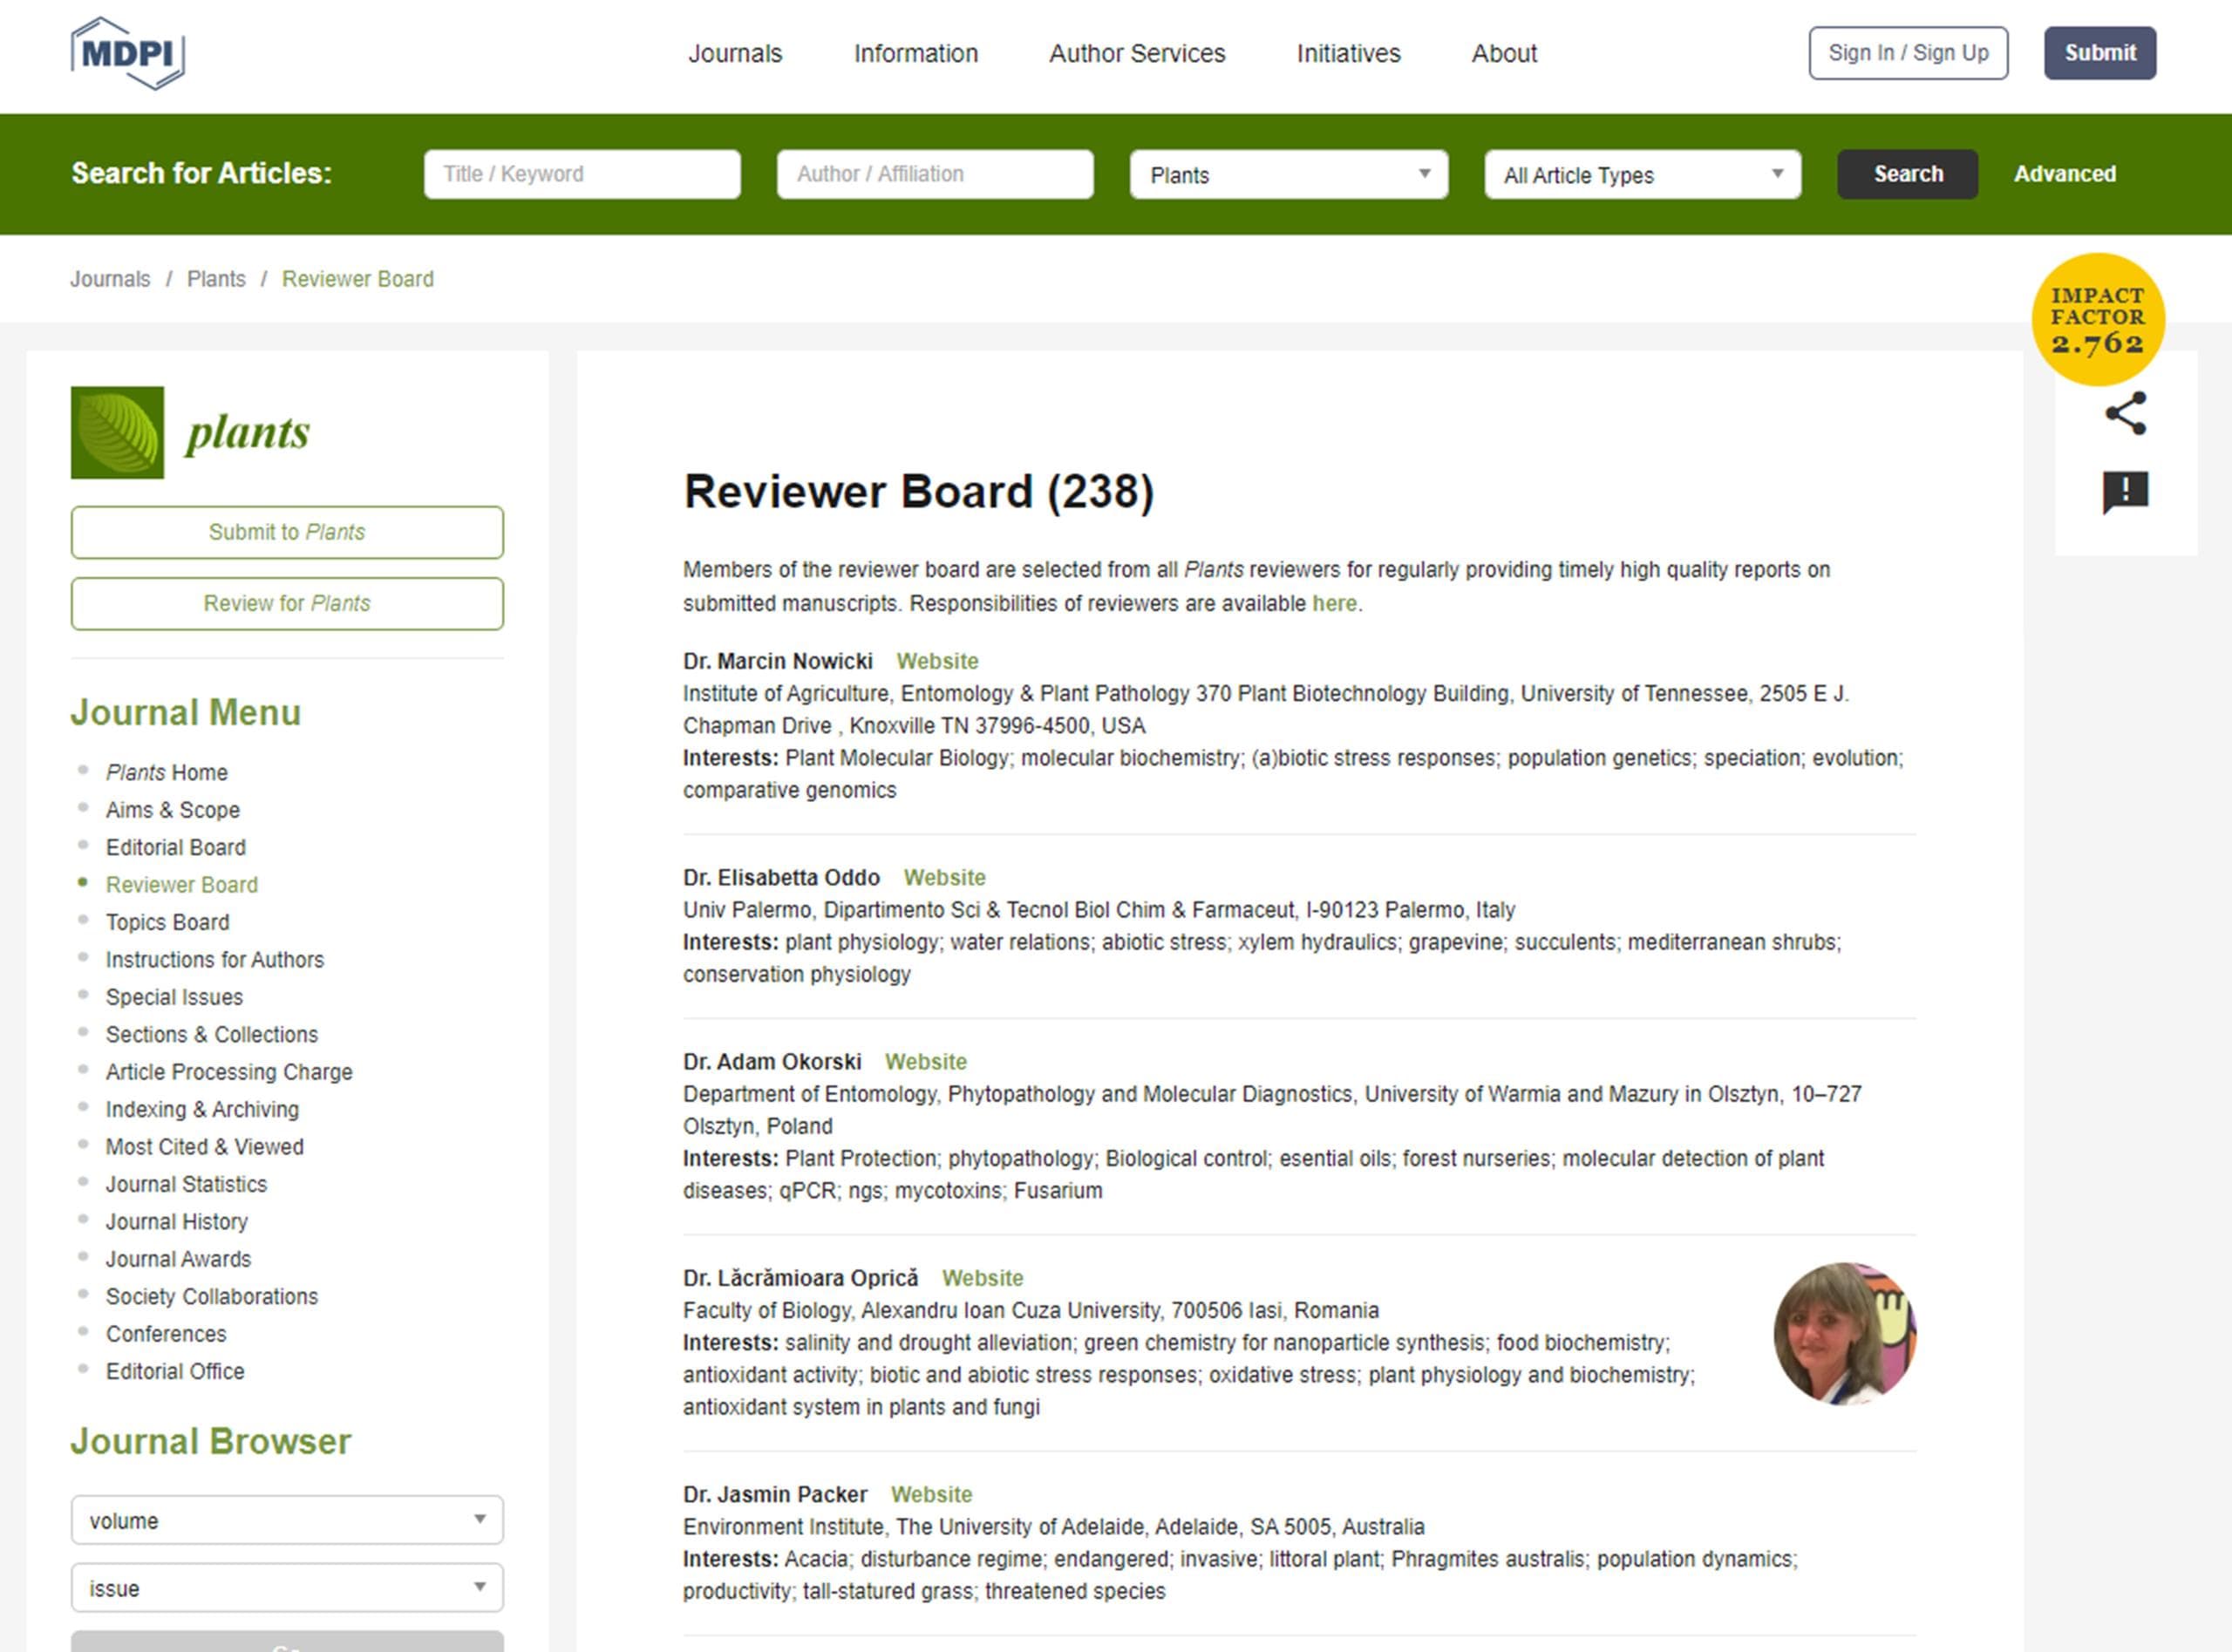
Task: Open the Journals menu
Action: pos(735,53)
